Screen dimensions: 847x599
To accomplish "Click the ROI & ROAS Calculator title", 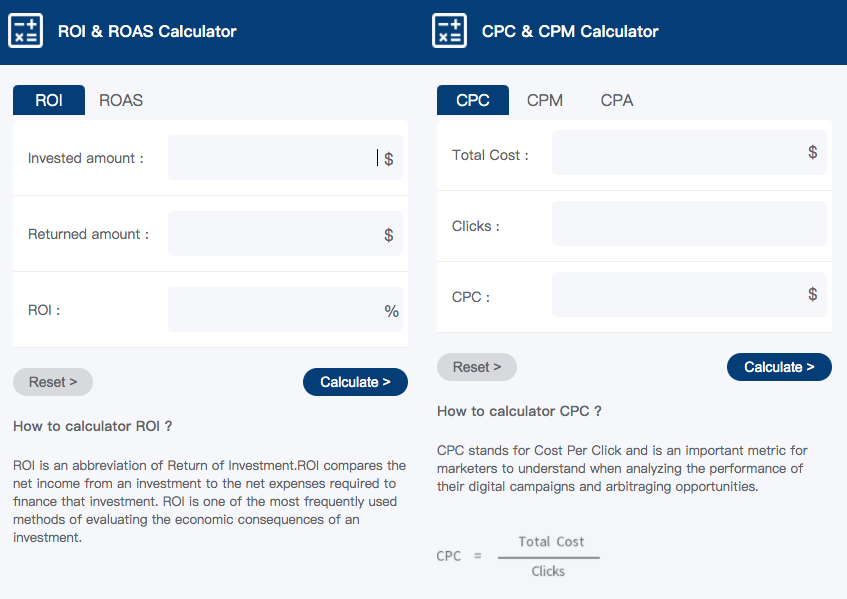I will (147, 31).
